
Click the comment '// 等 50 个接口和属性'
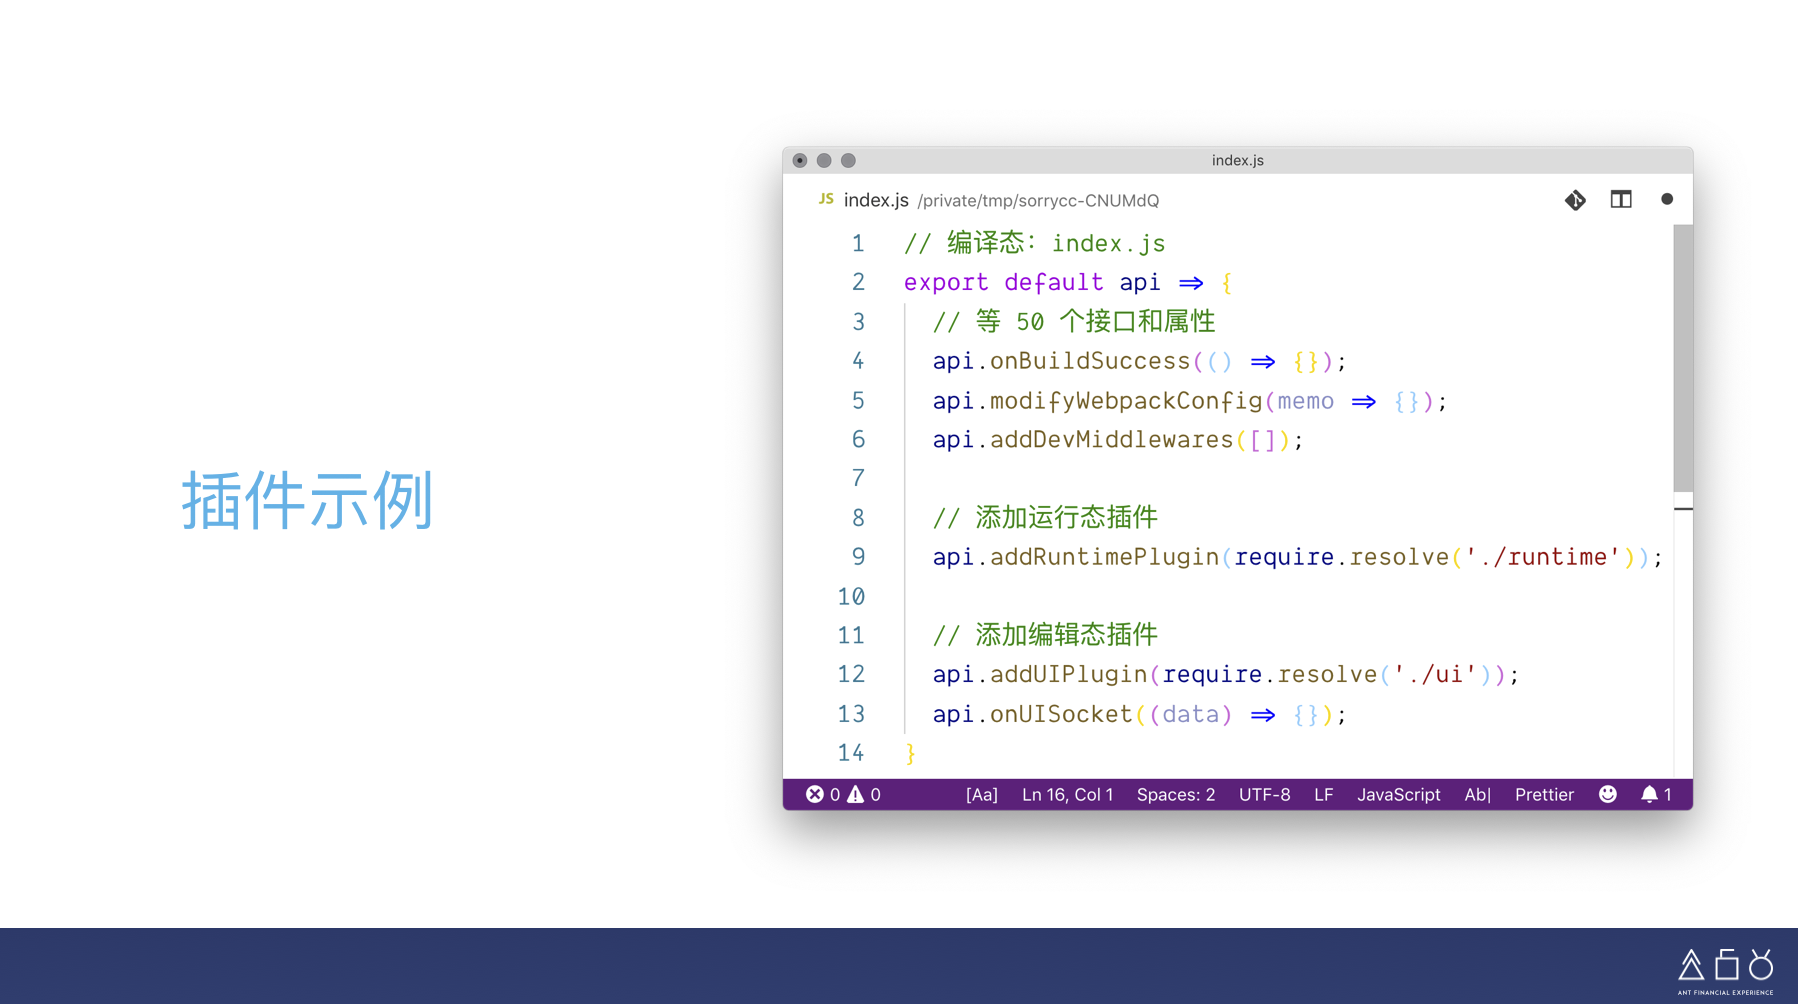pyautogui.click(x=1074, y=322)
